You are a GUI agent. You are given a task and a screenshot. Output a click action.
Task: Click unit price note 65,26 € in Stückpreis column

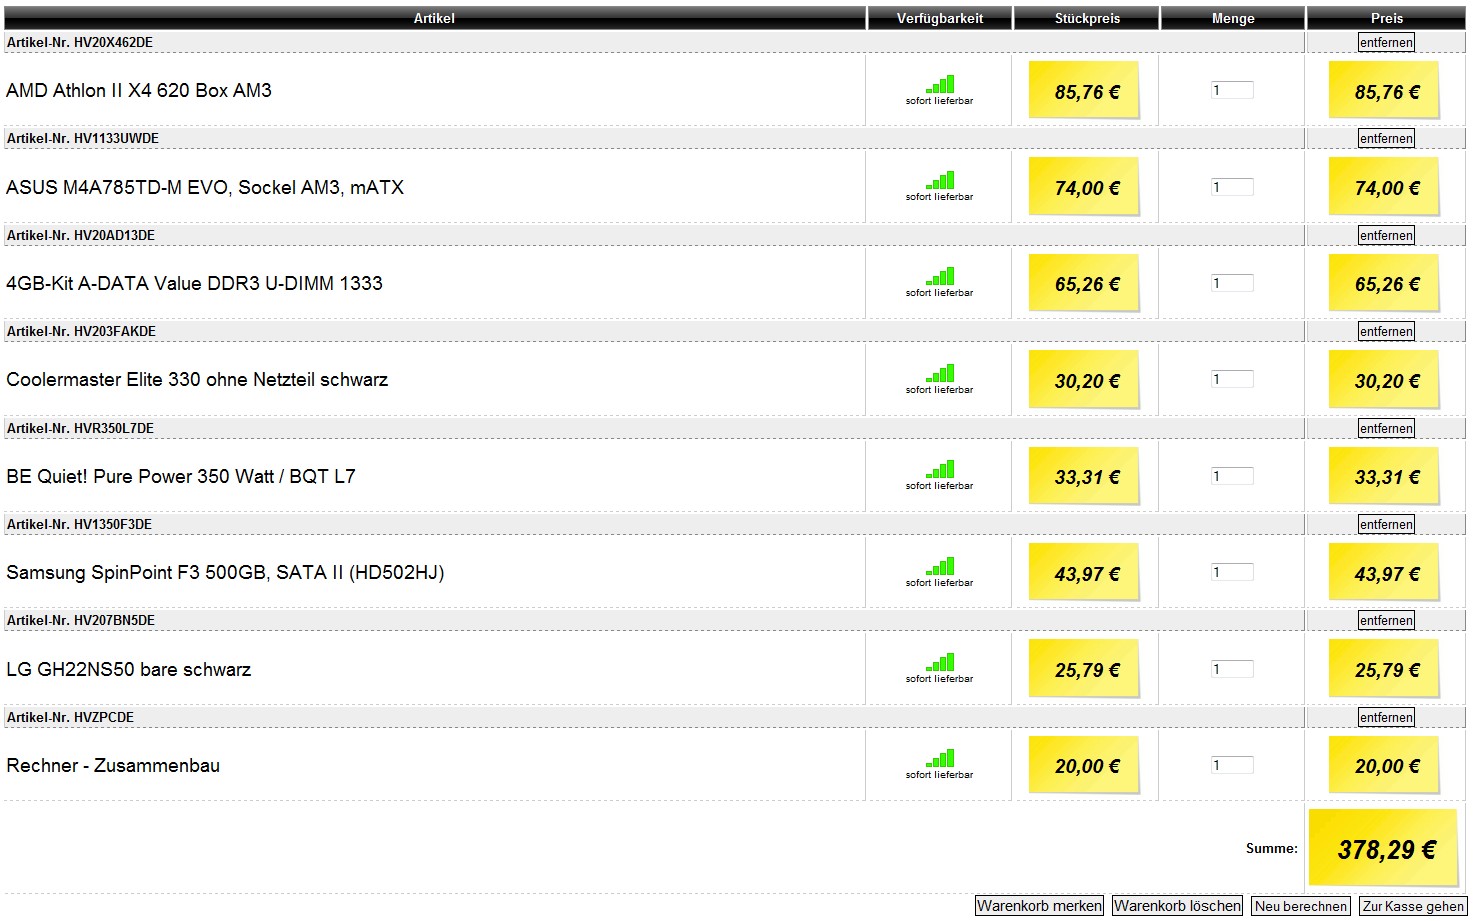pyautogui.click(x=1085, y=283)
